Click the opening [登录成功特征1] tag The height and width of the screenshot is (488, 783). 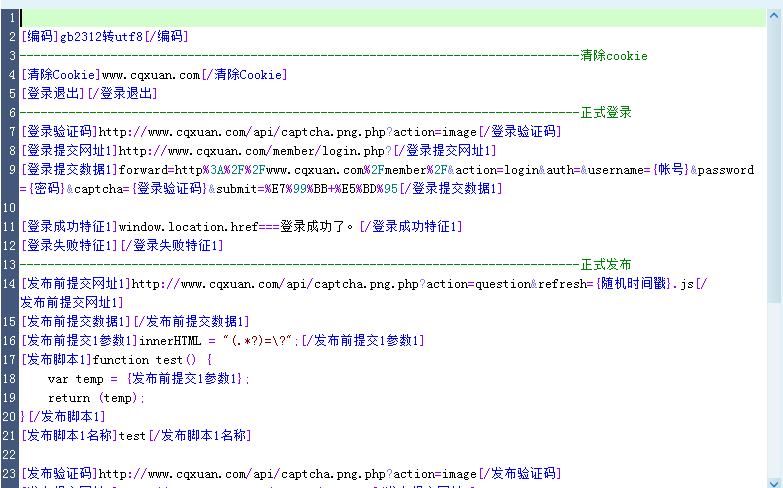(x=68, y=227)
